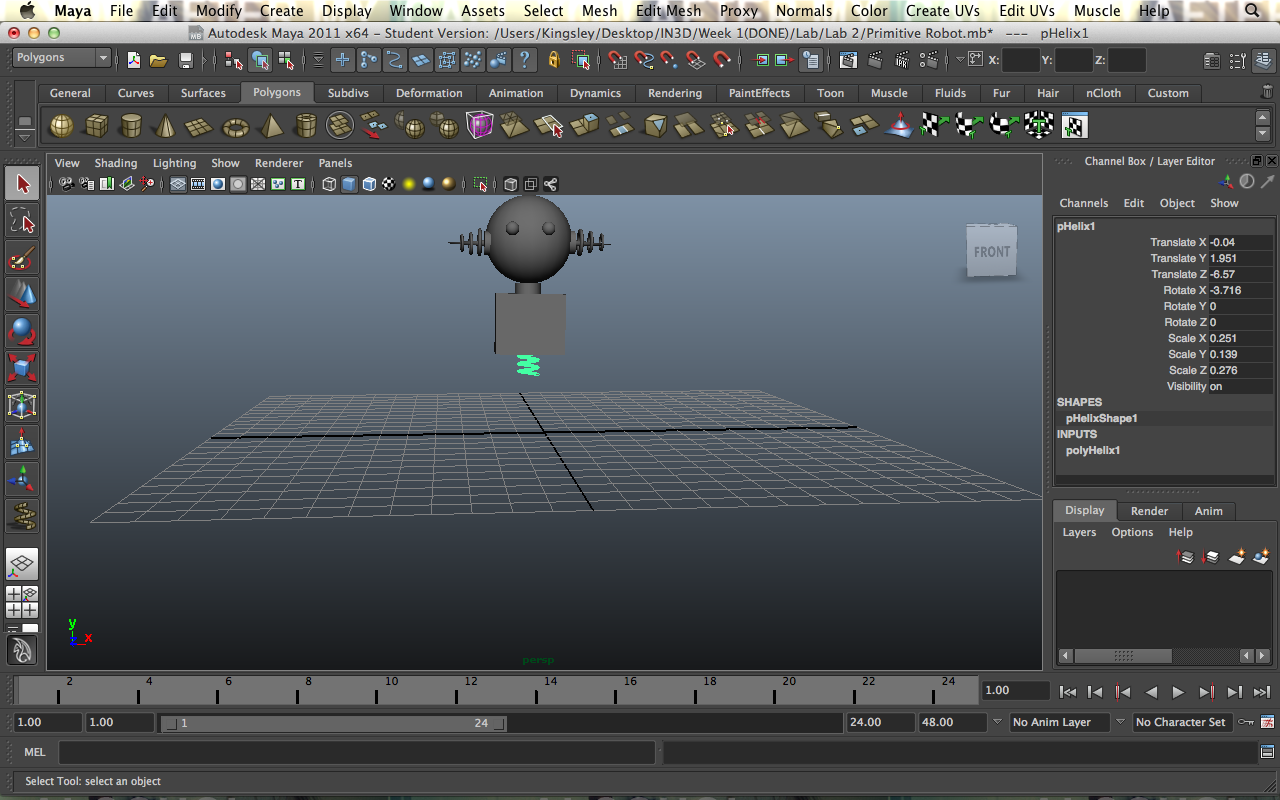Activate the Universal Manipulator tool
Viewport: 1280px width, 800px height.
coord(23,405)
